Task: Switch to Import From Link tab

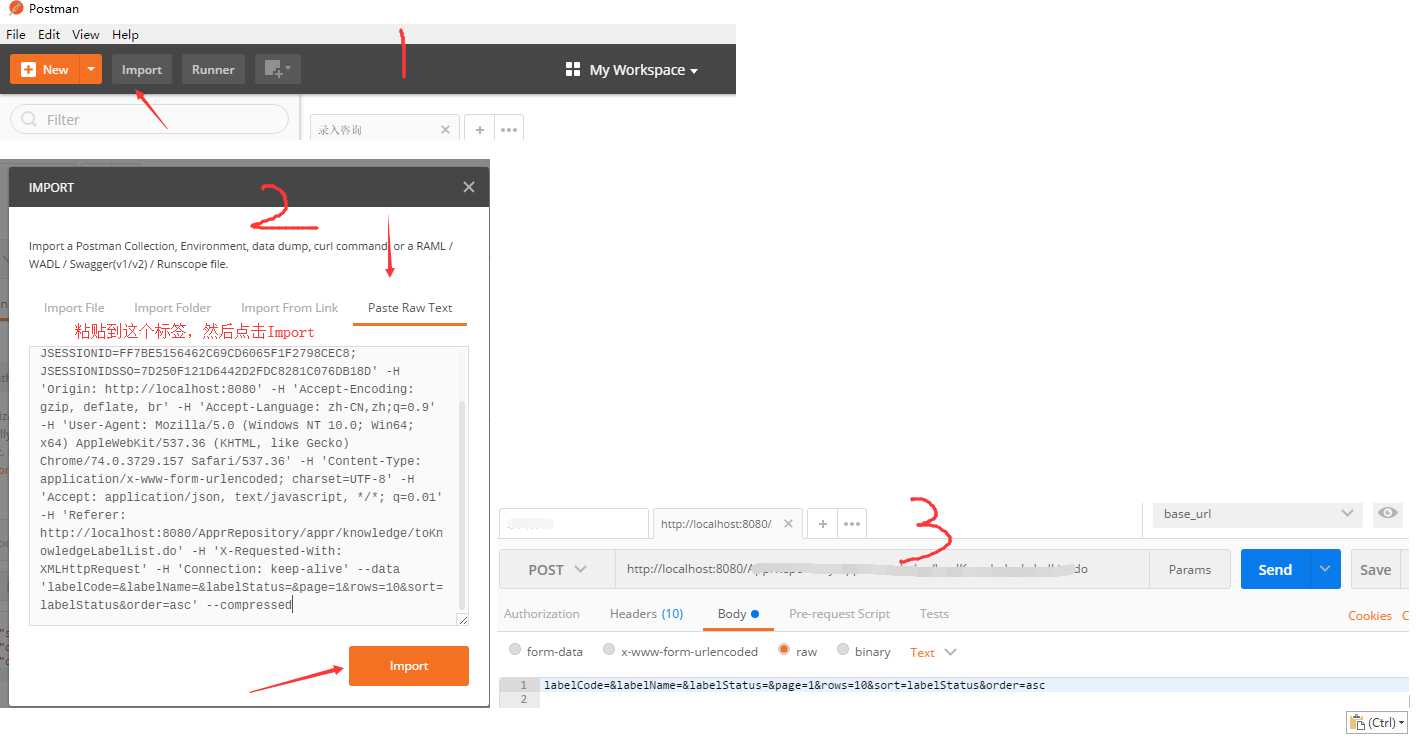Action: (x=289, y=308)
